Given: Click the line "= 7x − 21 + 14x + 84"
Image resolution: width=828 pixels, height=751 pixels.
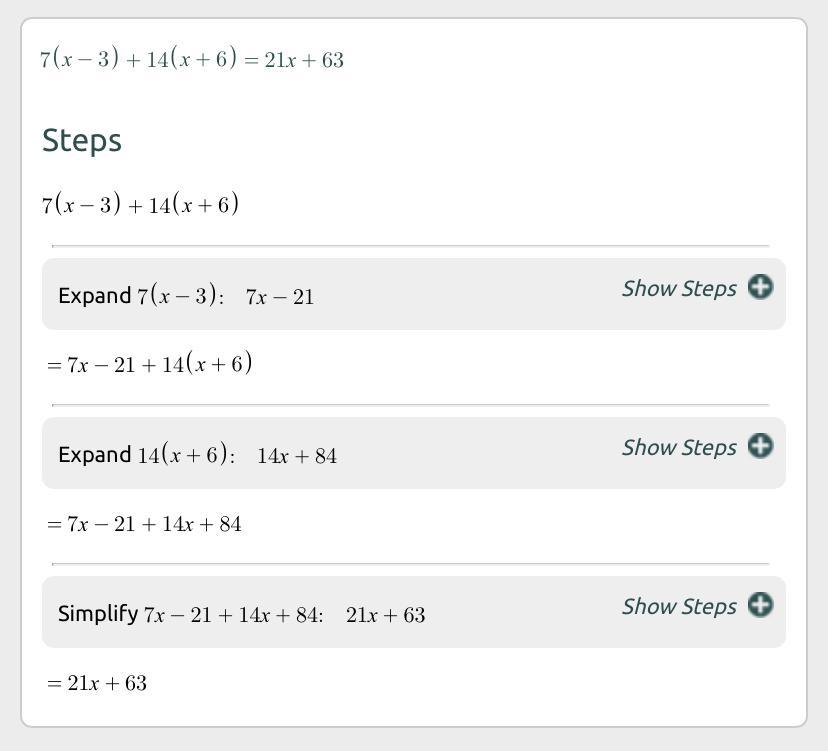Looking at the screenshot, I should click(x=145, y=524).
